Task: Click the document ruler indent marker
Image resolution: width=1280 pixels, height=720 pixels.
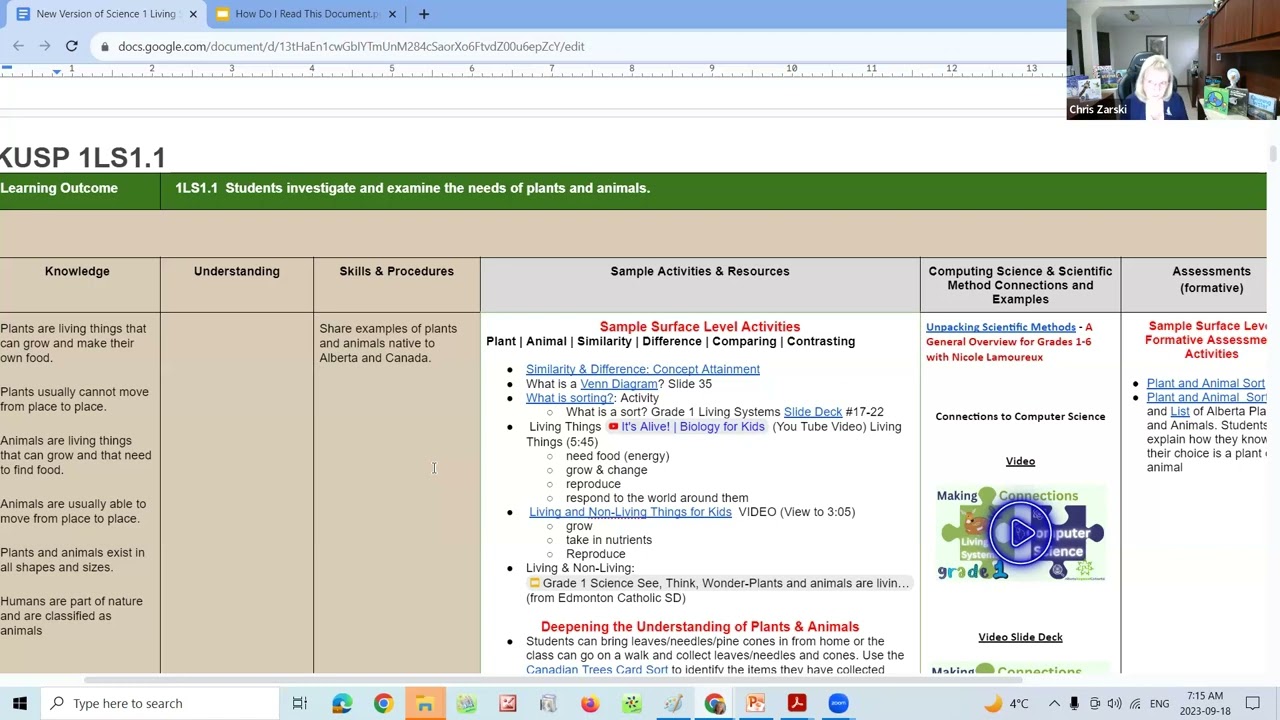Action: click(57, 70)
